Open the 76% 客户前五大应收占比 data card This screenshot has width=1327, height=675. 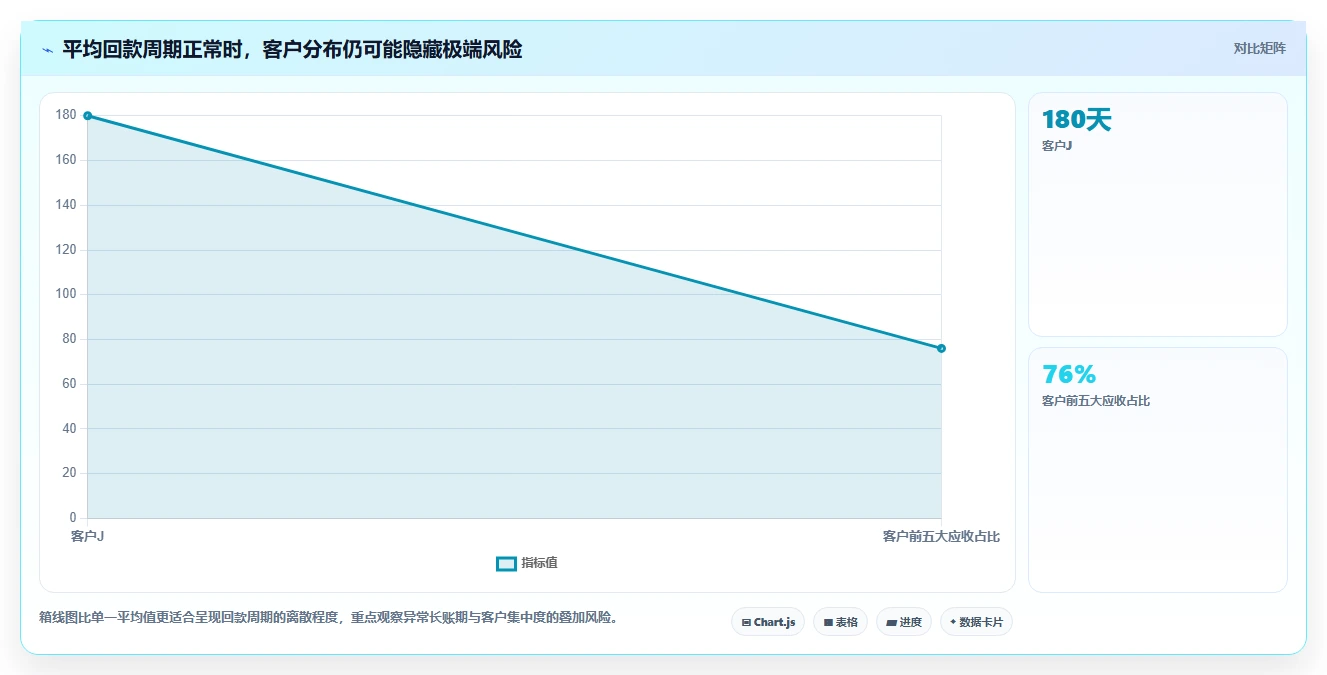coord(1157,470)
